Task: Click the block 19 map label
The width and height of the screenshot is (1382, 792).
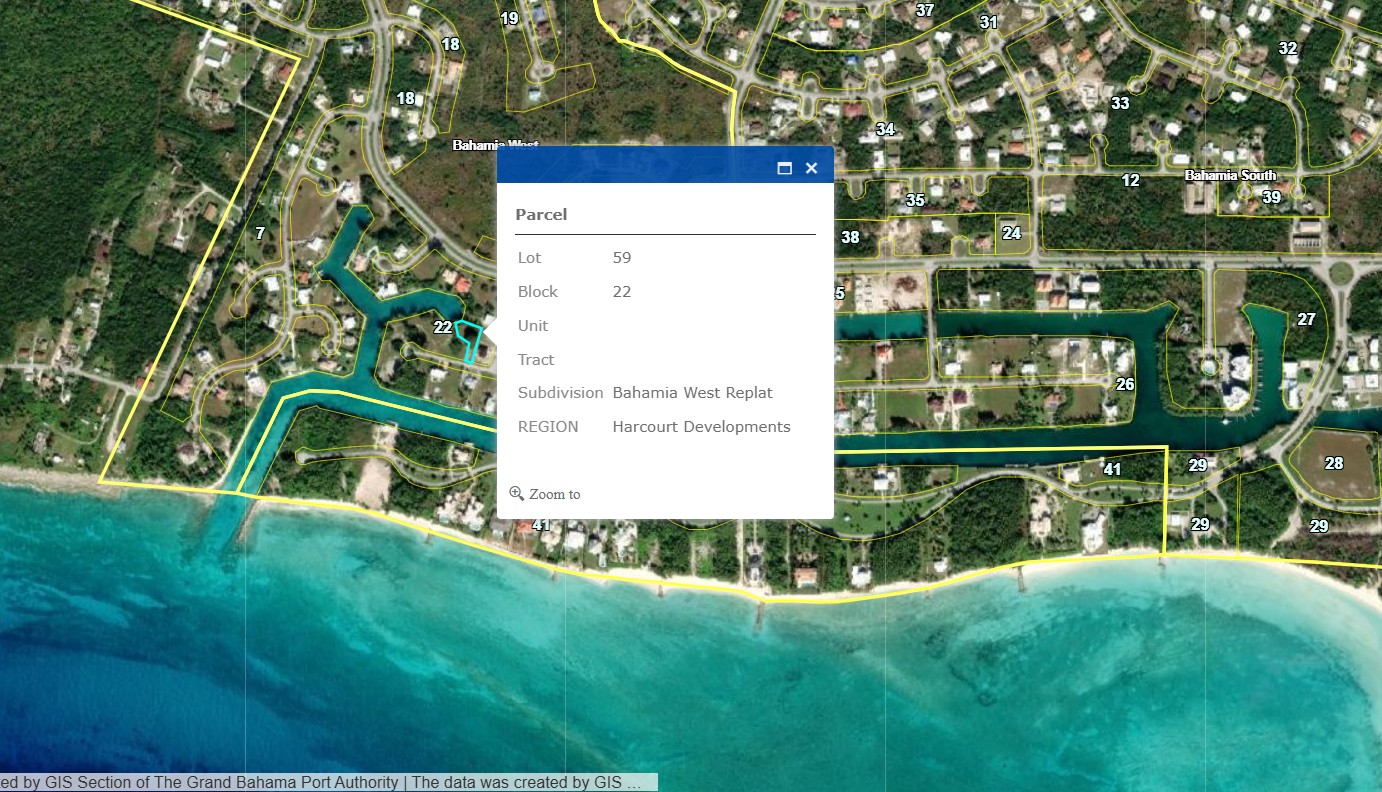Action: 509,18
